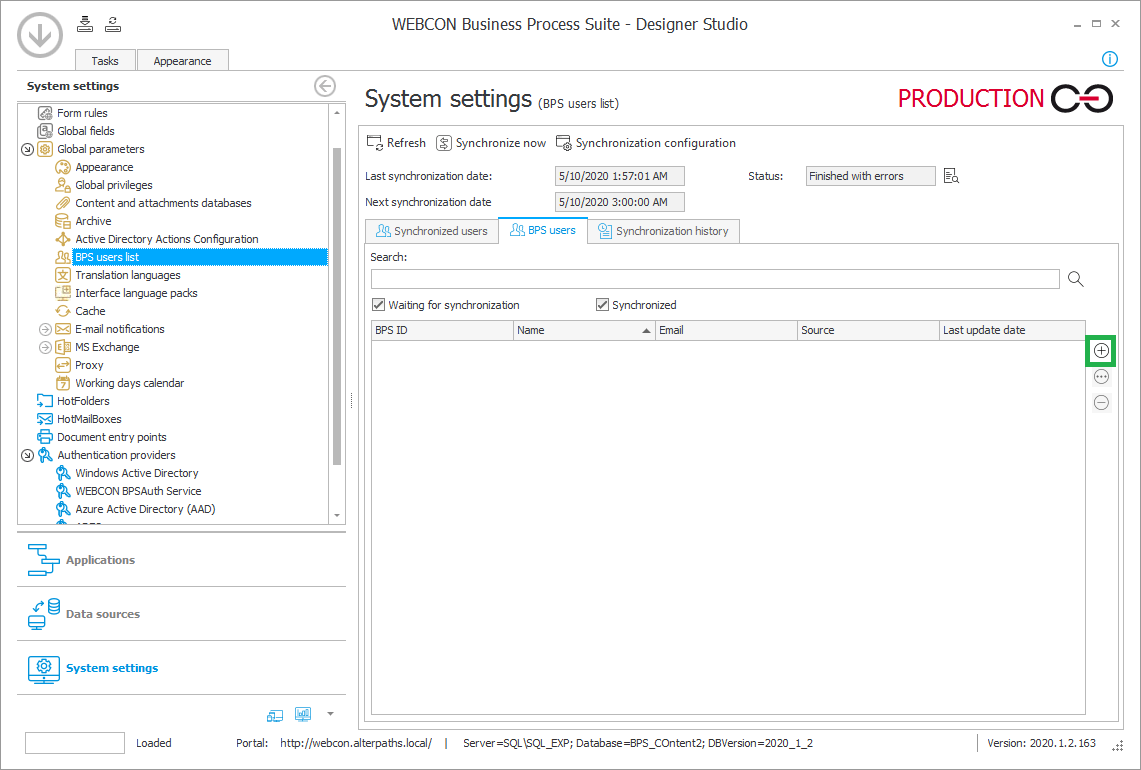The image size is (1141, 770).
Task: Uncheck Waiting for synchronization
Action: [x=378, y=305]
